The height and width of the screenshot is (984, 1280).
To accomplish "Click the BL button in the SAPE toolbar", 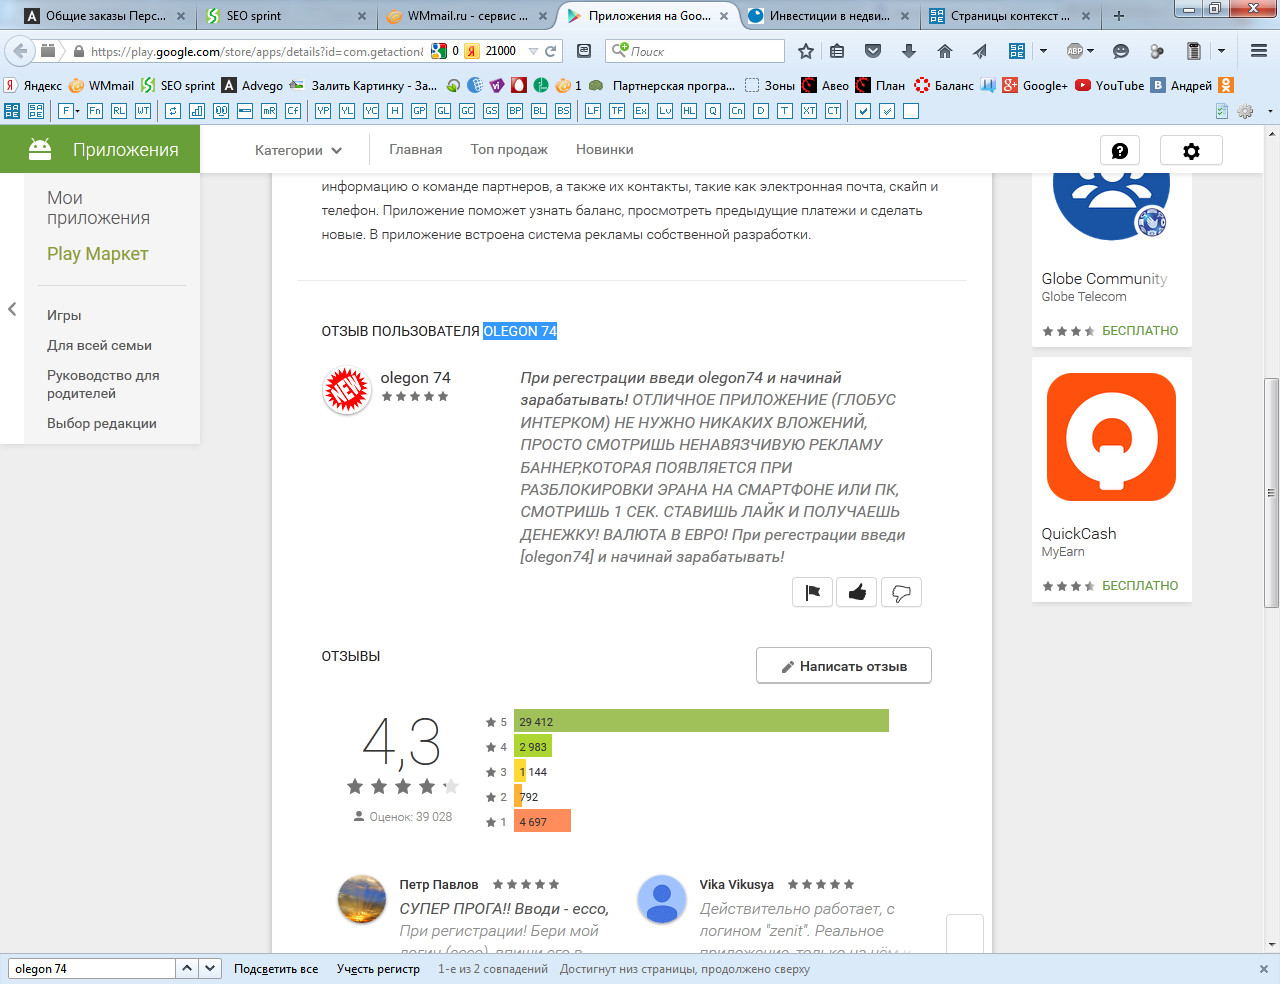I will tap(539, 111).
